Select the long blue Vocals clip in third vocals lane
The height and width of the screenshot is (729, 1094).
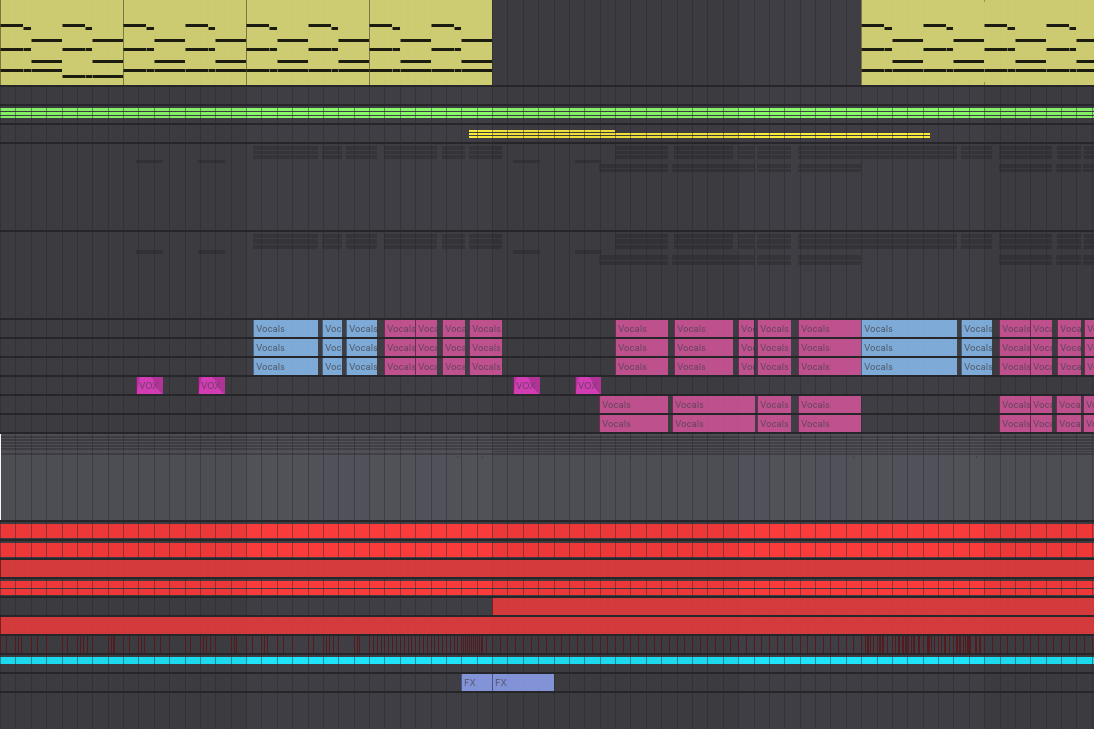click(x=909, y=366)
